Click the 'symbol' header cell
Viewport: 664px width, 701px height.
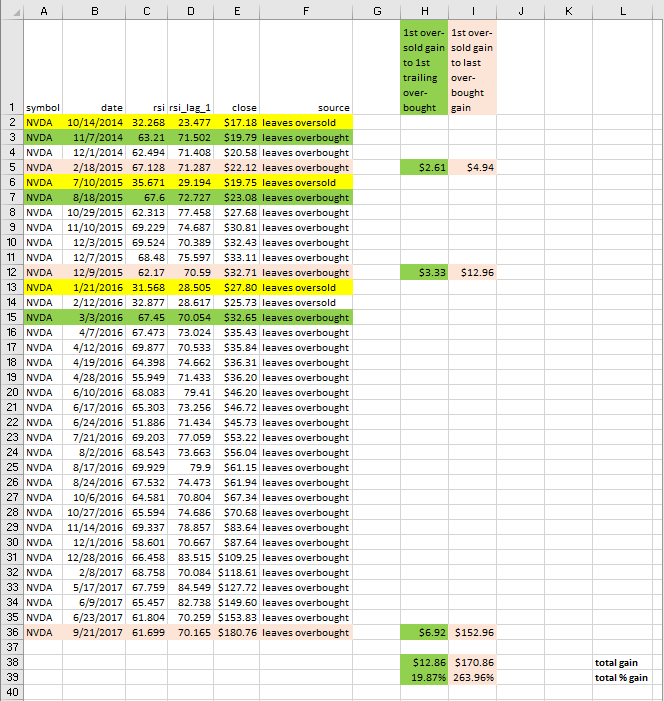click(x=43, y=67)
